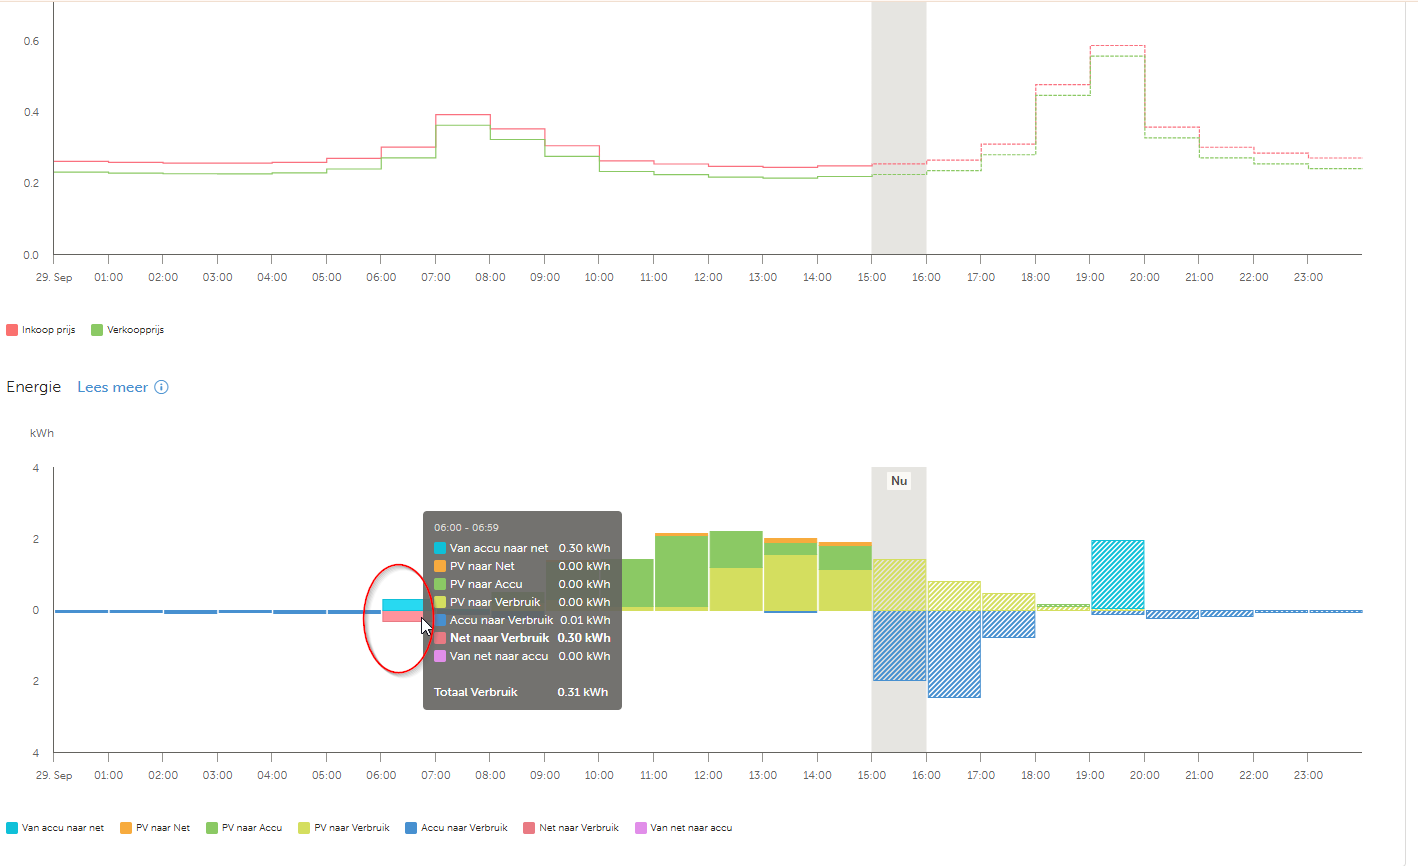1418x866 pixels.
Task: Click the orange PV naar Net legend swatch
Action: (x=126, y=828)
